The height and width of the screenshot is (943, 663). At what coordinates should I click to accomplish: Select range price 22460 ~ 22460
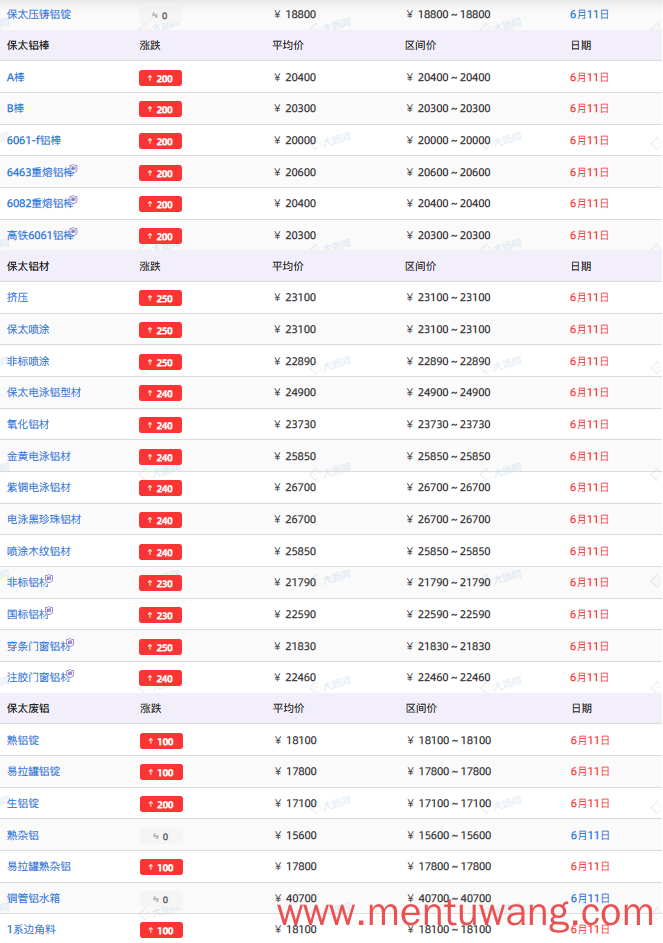click(448, 678)
